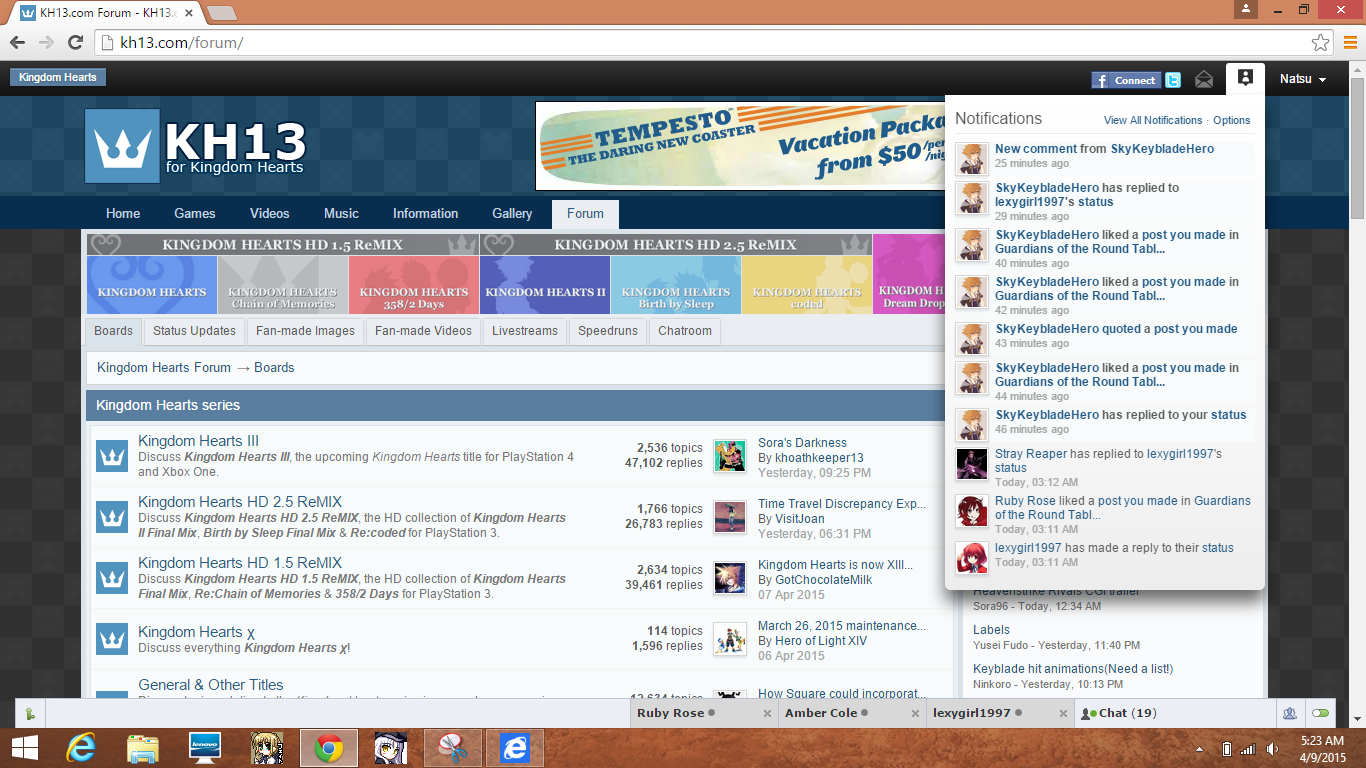Switch to the Status Updates tab
This screenshot has width=1366, height=768.
(x=195, y=331)
